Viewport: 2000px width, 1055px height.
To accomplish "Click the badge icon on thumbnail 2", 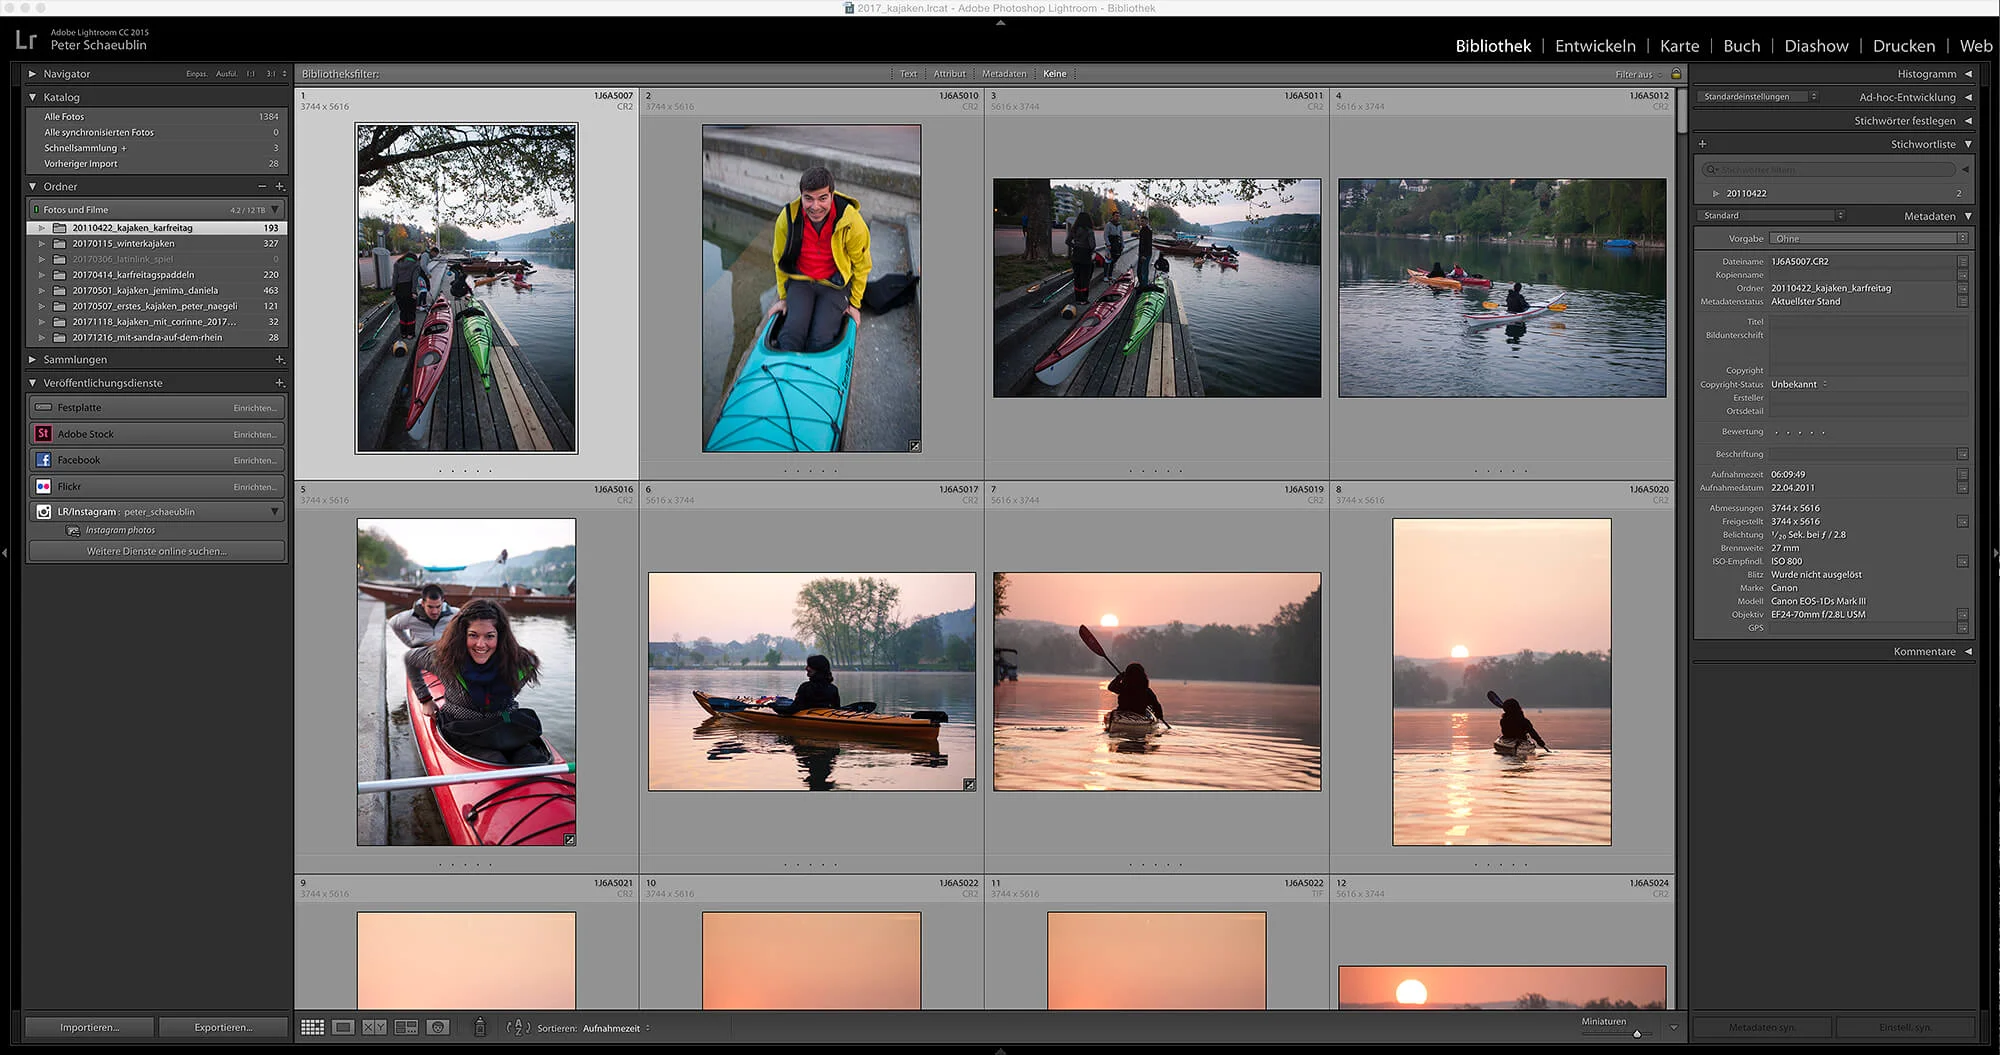I will pyautogui.click(x=914, y=446).
